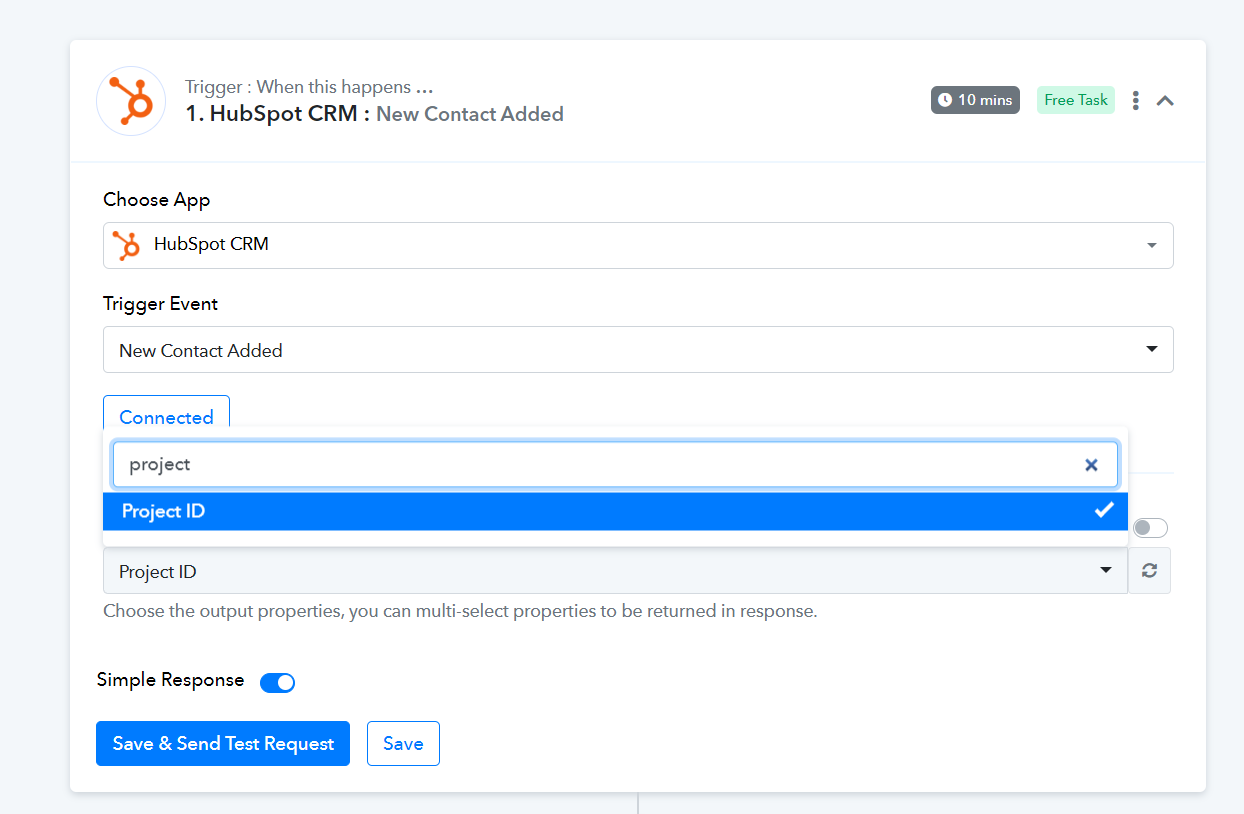Click Save & Send Test Request

pyautogui.click(x=223, y=743)
